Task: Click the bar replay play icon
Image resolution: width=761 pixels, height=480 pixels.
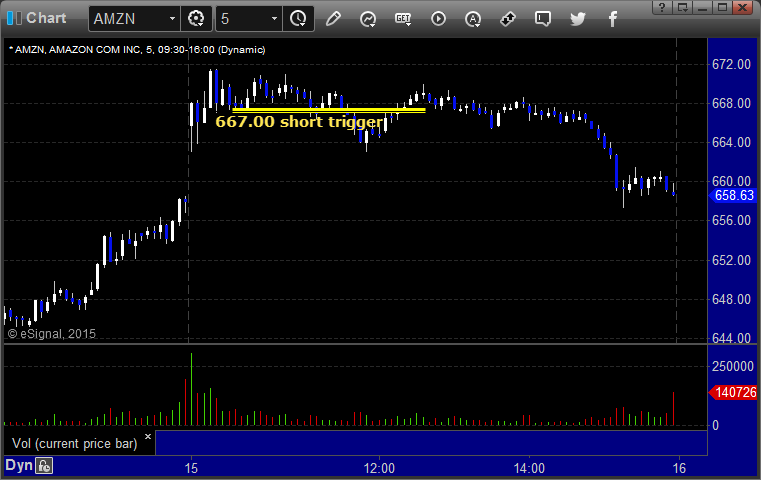Action: (438, 19)
